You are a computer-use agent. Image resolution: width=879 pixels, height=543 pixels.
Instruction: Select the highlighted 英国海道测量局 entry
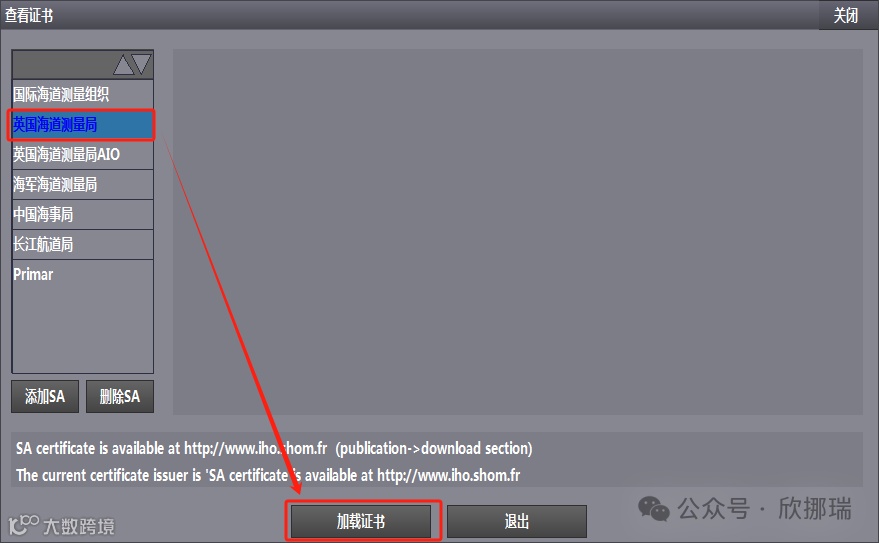[x=82, y=124]
